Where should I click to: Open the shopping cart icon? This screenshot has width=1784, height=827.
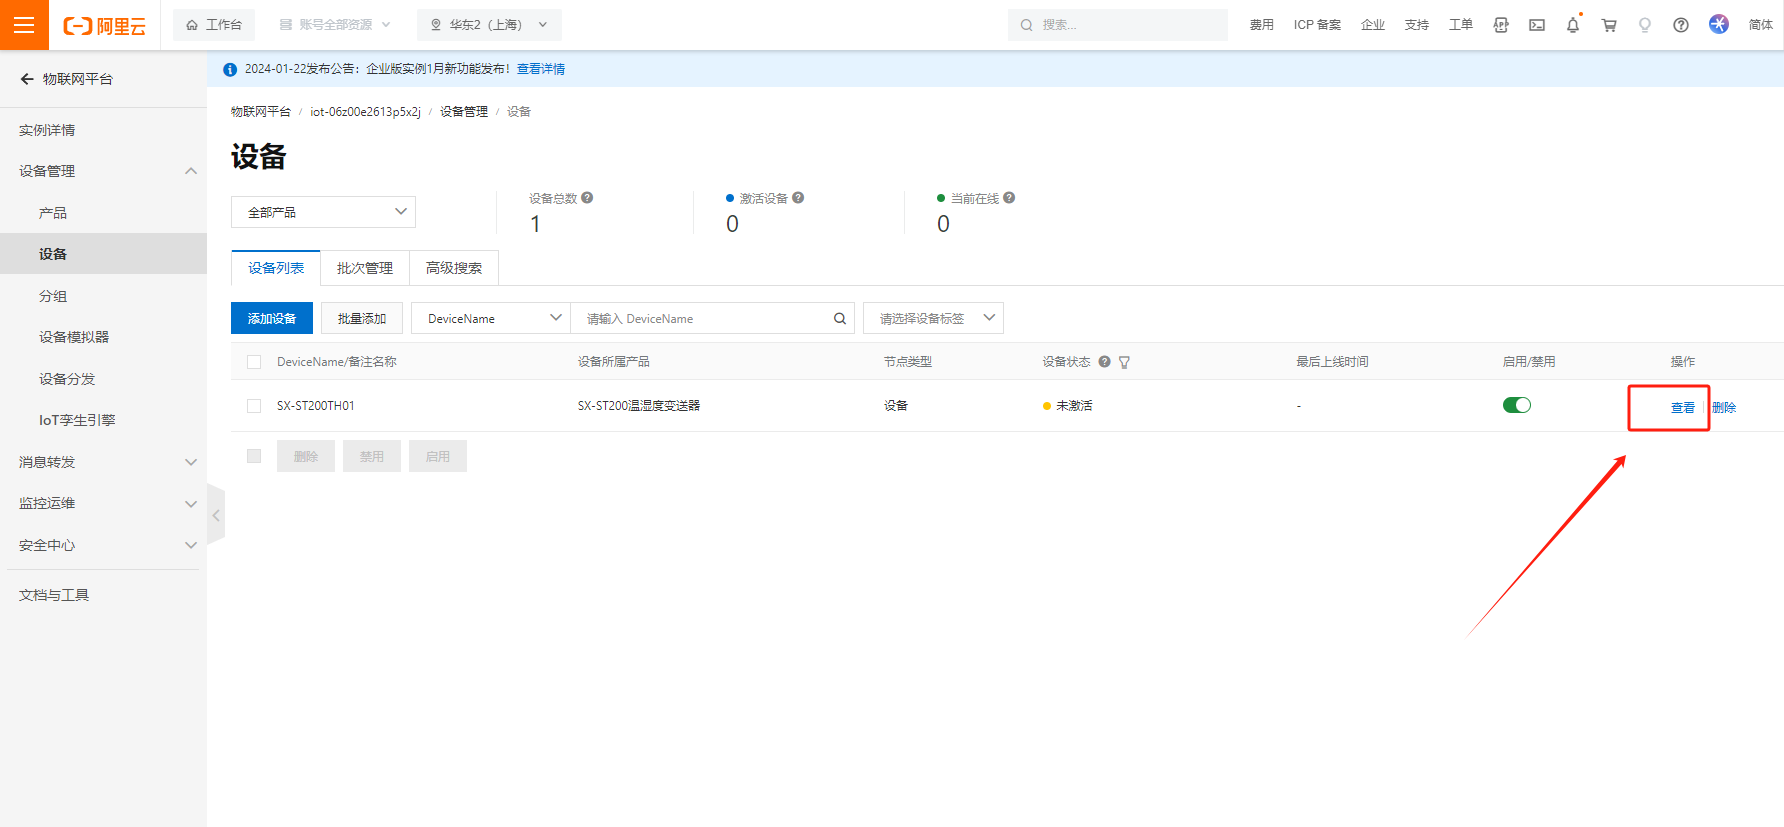(1609, 25)
